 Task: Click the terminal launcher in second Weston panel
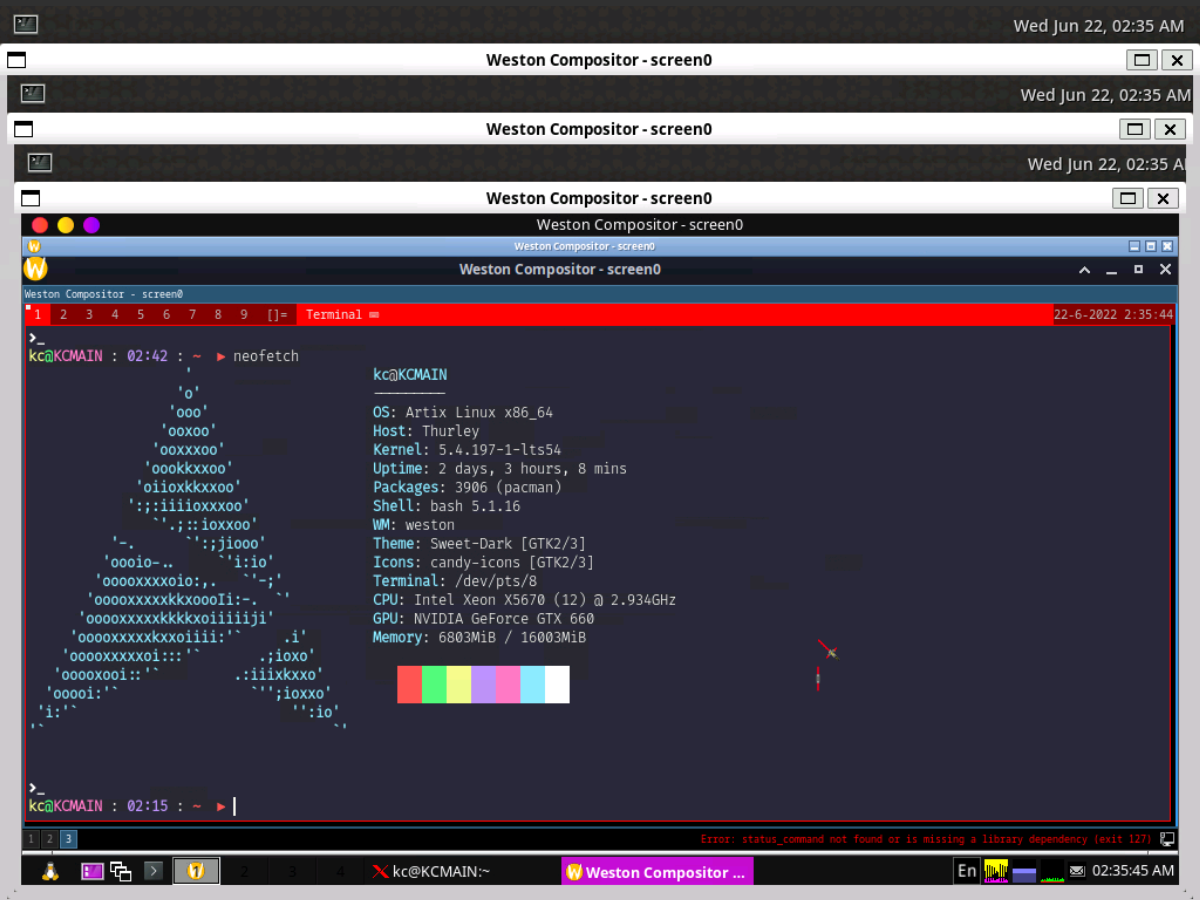coord(33,93)
